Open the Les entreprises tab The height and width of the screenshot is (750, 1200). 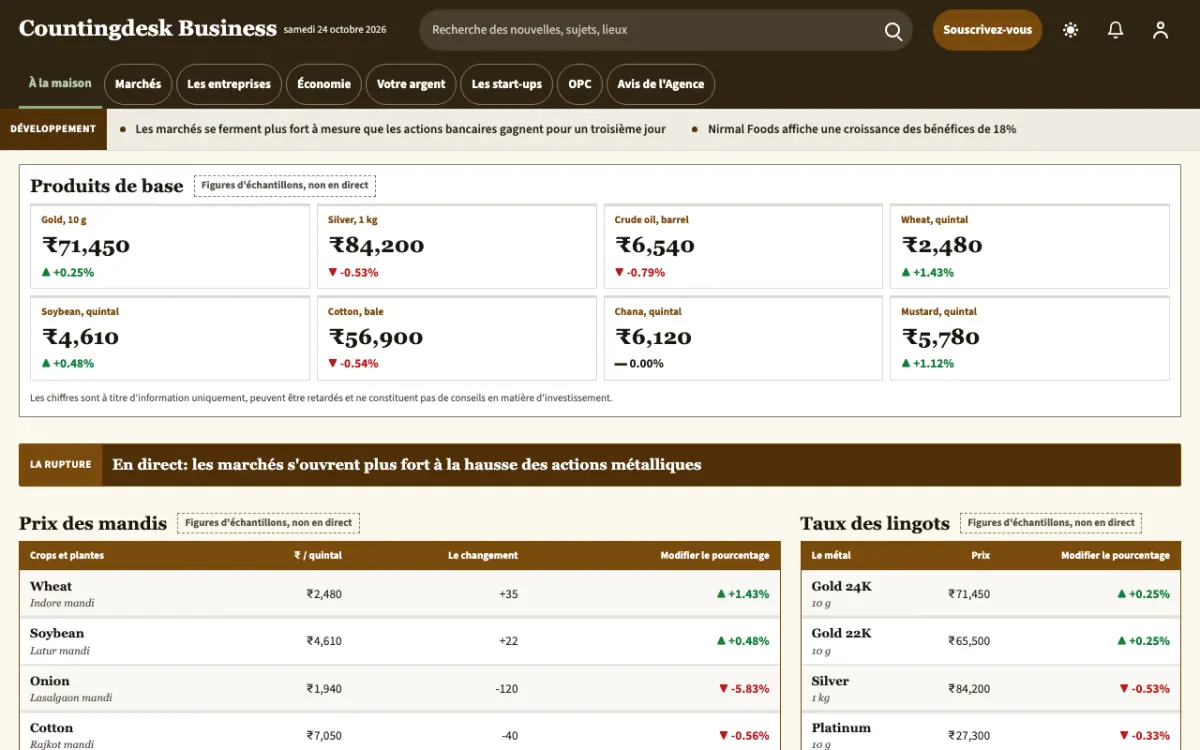pyautogui.click(x=229, y=84)
